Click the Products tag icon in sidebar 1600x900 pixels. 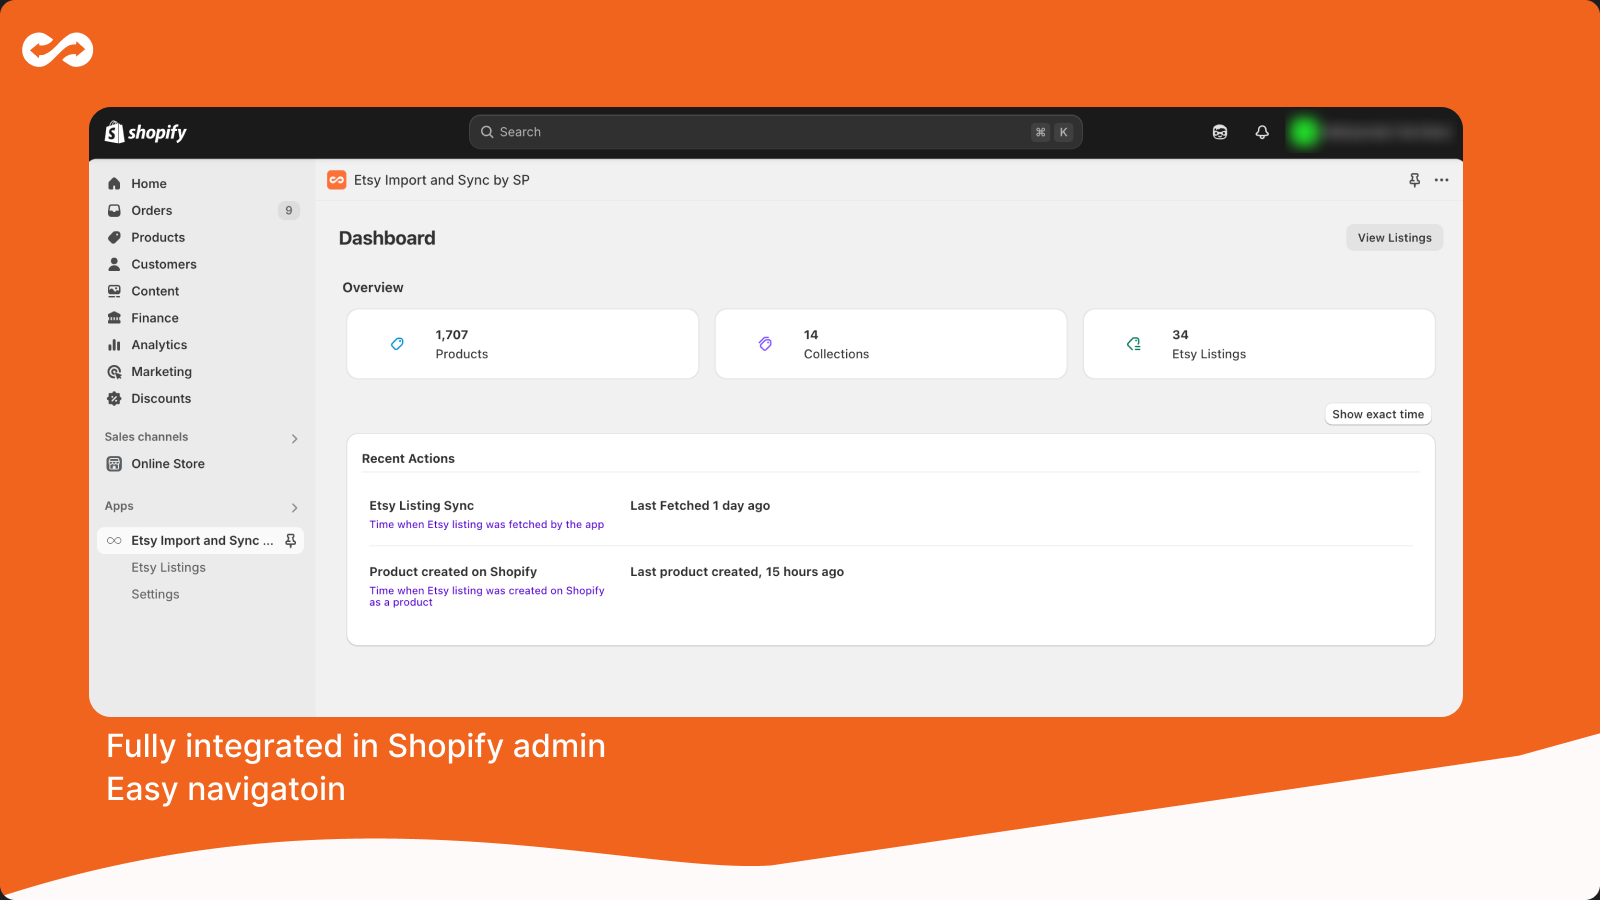point(114,237)
